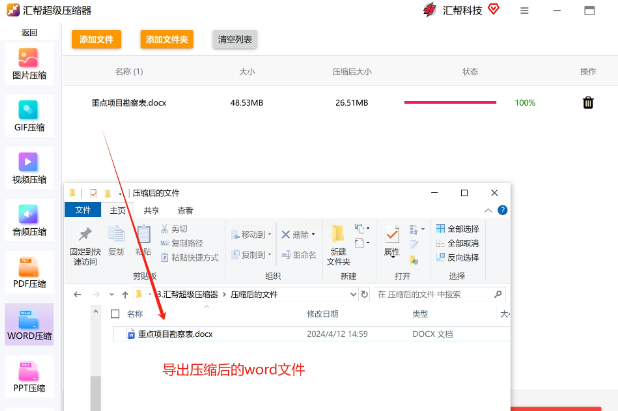Collapse the Explorer ribbon with chevron
Image resolution: width=618 pixels, height=411 pixels.
pyautogui.click(x=488, y=210)
